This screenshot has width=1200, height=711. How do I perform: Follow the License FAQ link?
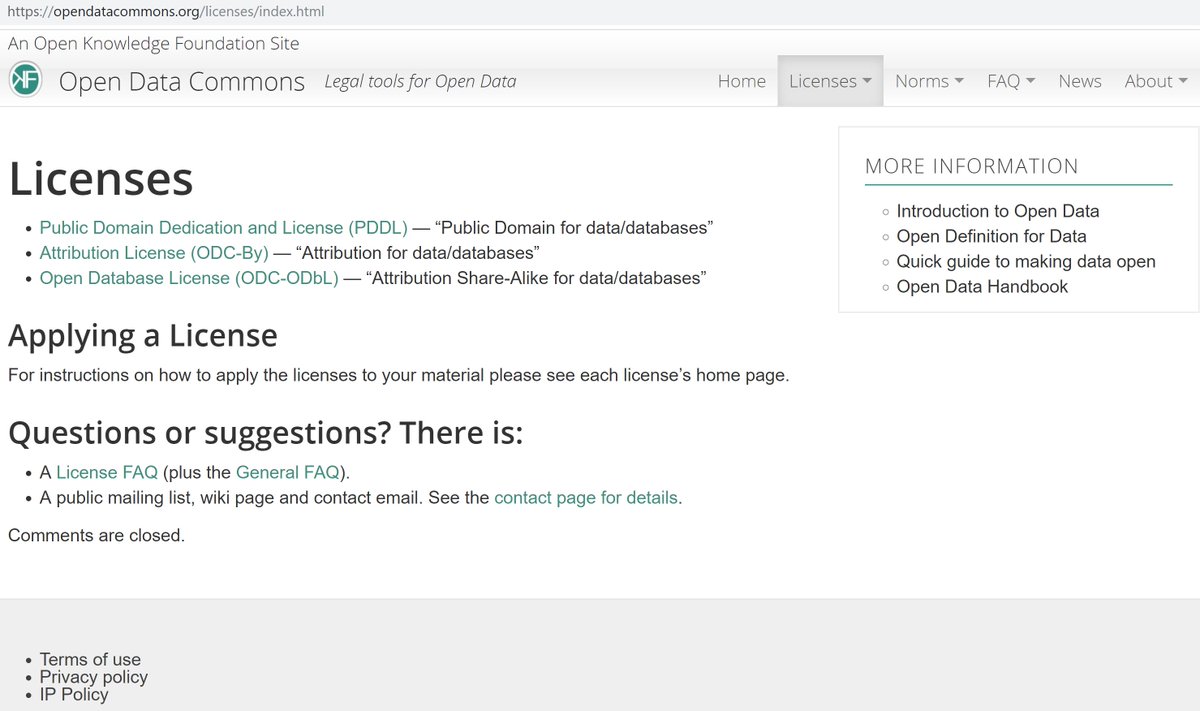[107, 472]
